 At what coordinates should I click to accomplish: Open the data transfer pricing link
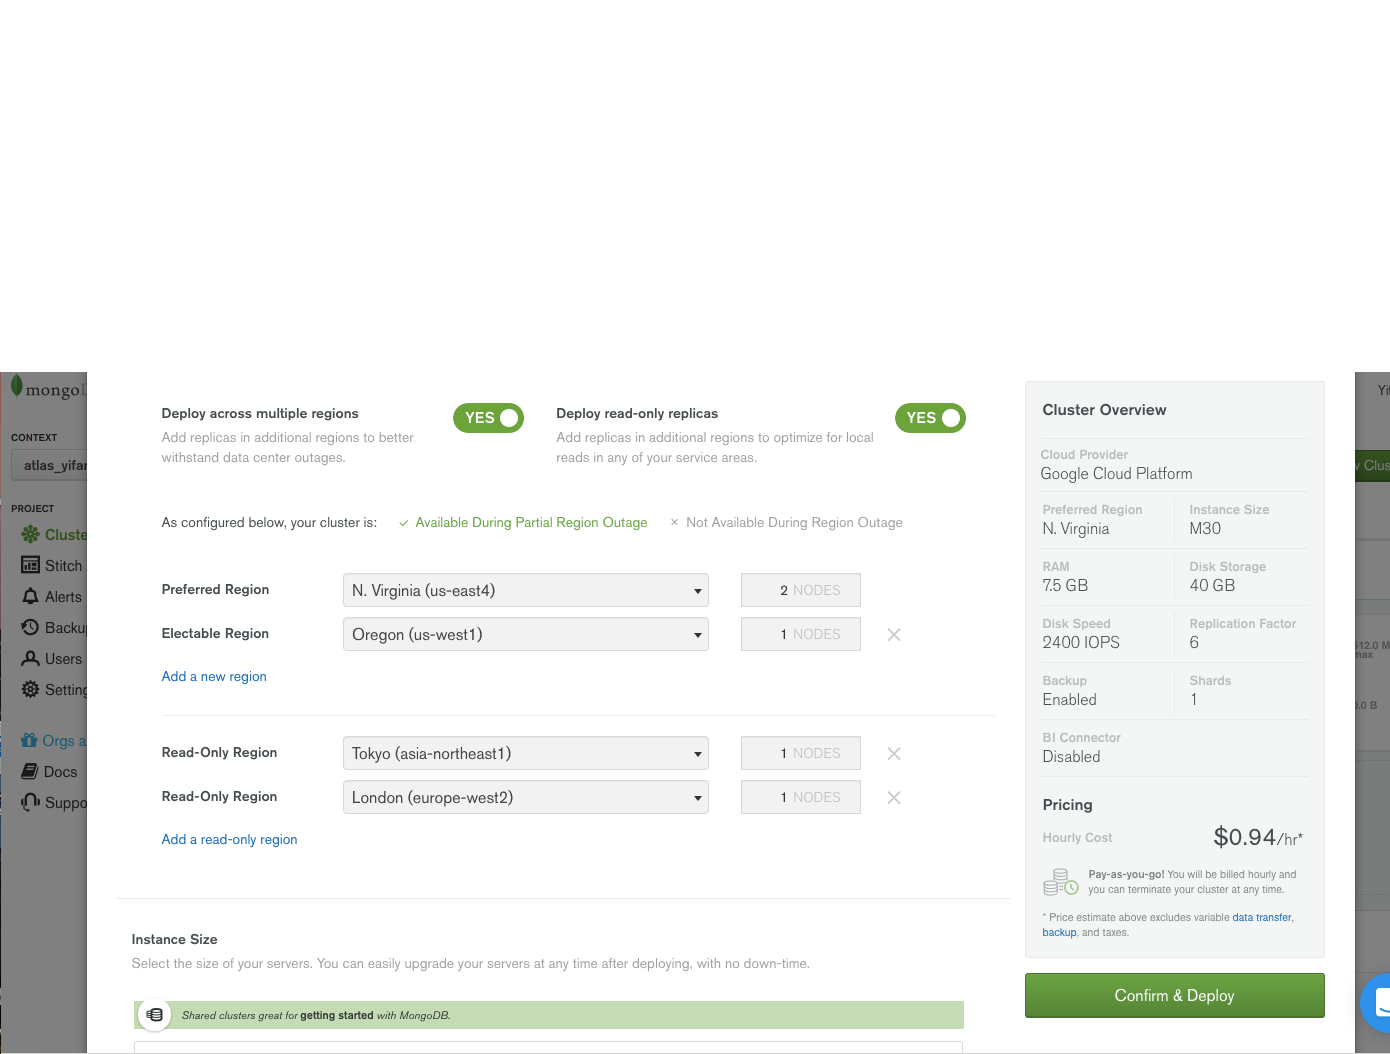[1262, 917]
